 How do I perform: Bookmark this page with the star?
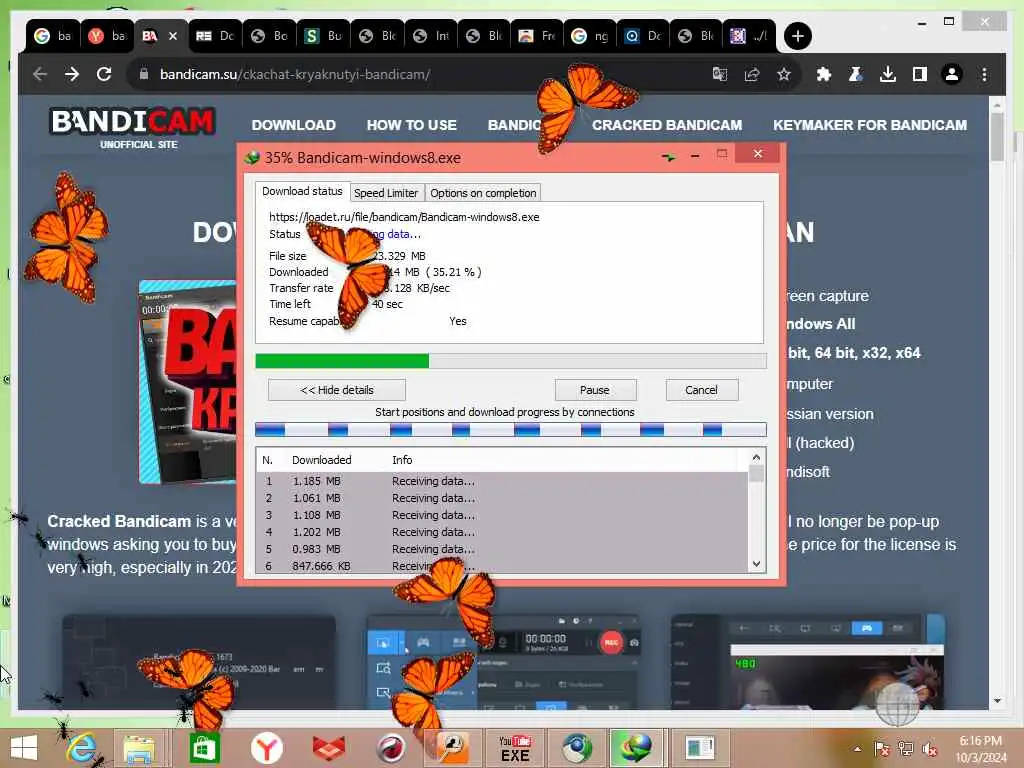click(784, 74)
